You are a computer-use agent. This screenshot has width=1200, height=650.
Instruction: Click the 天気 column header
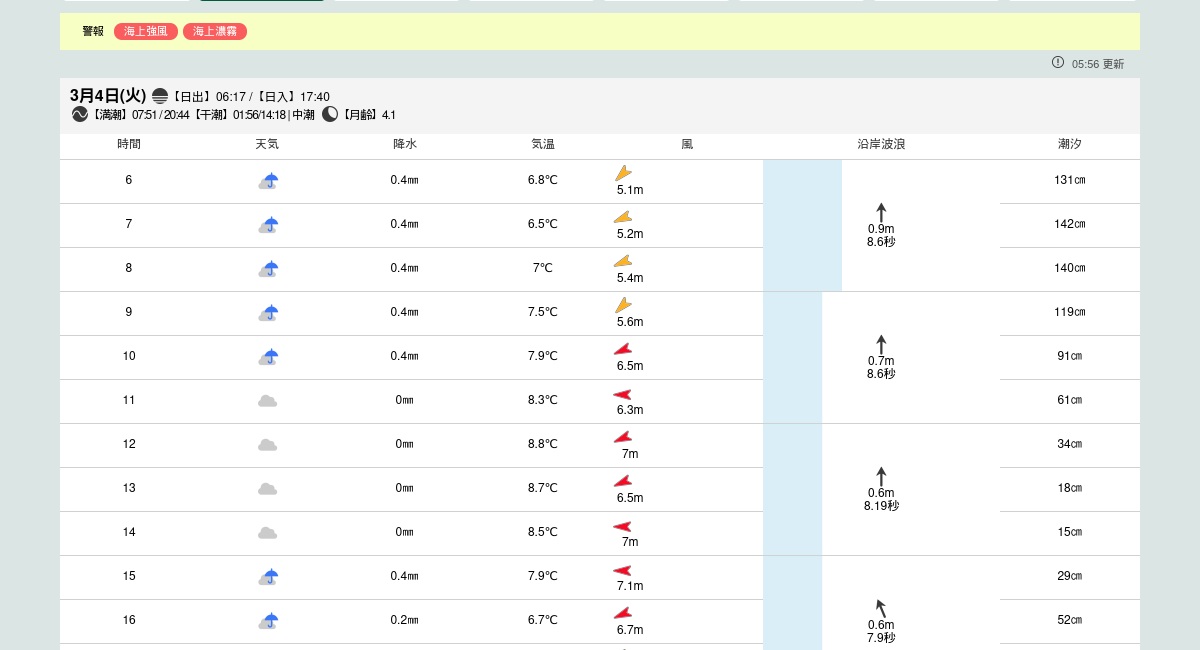[x=267, y=144]
